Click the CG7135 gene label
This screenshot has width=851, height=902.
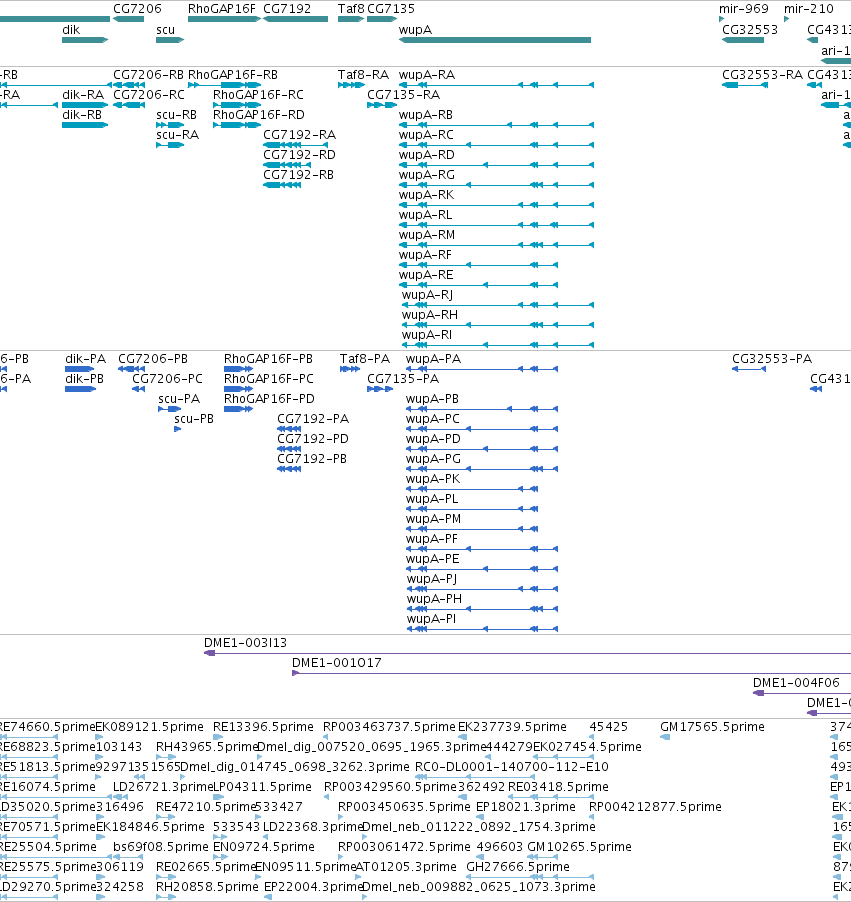pos(391,9)
